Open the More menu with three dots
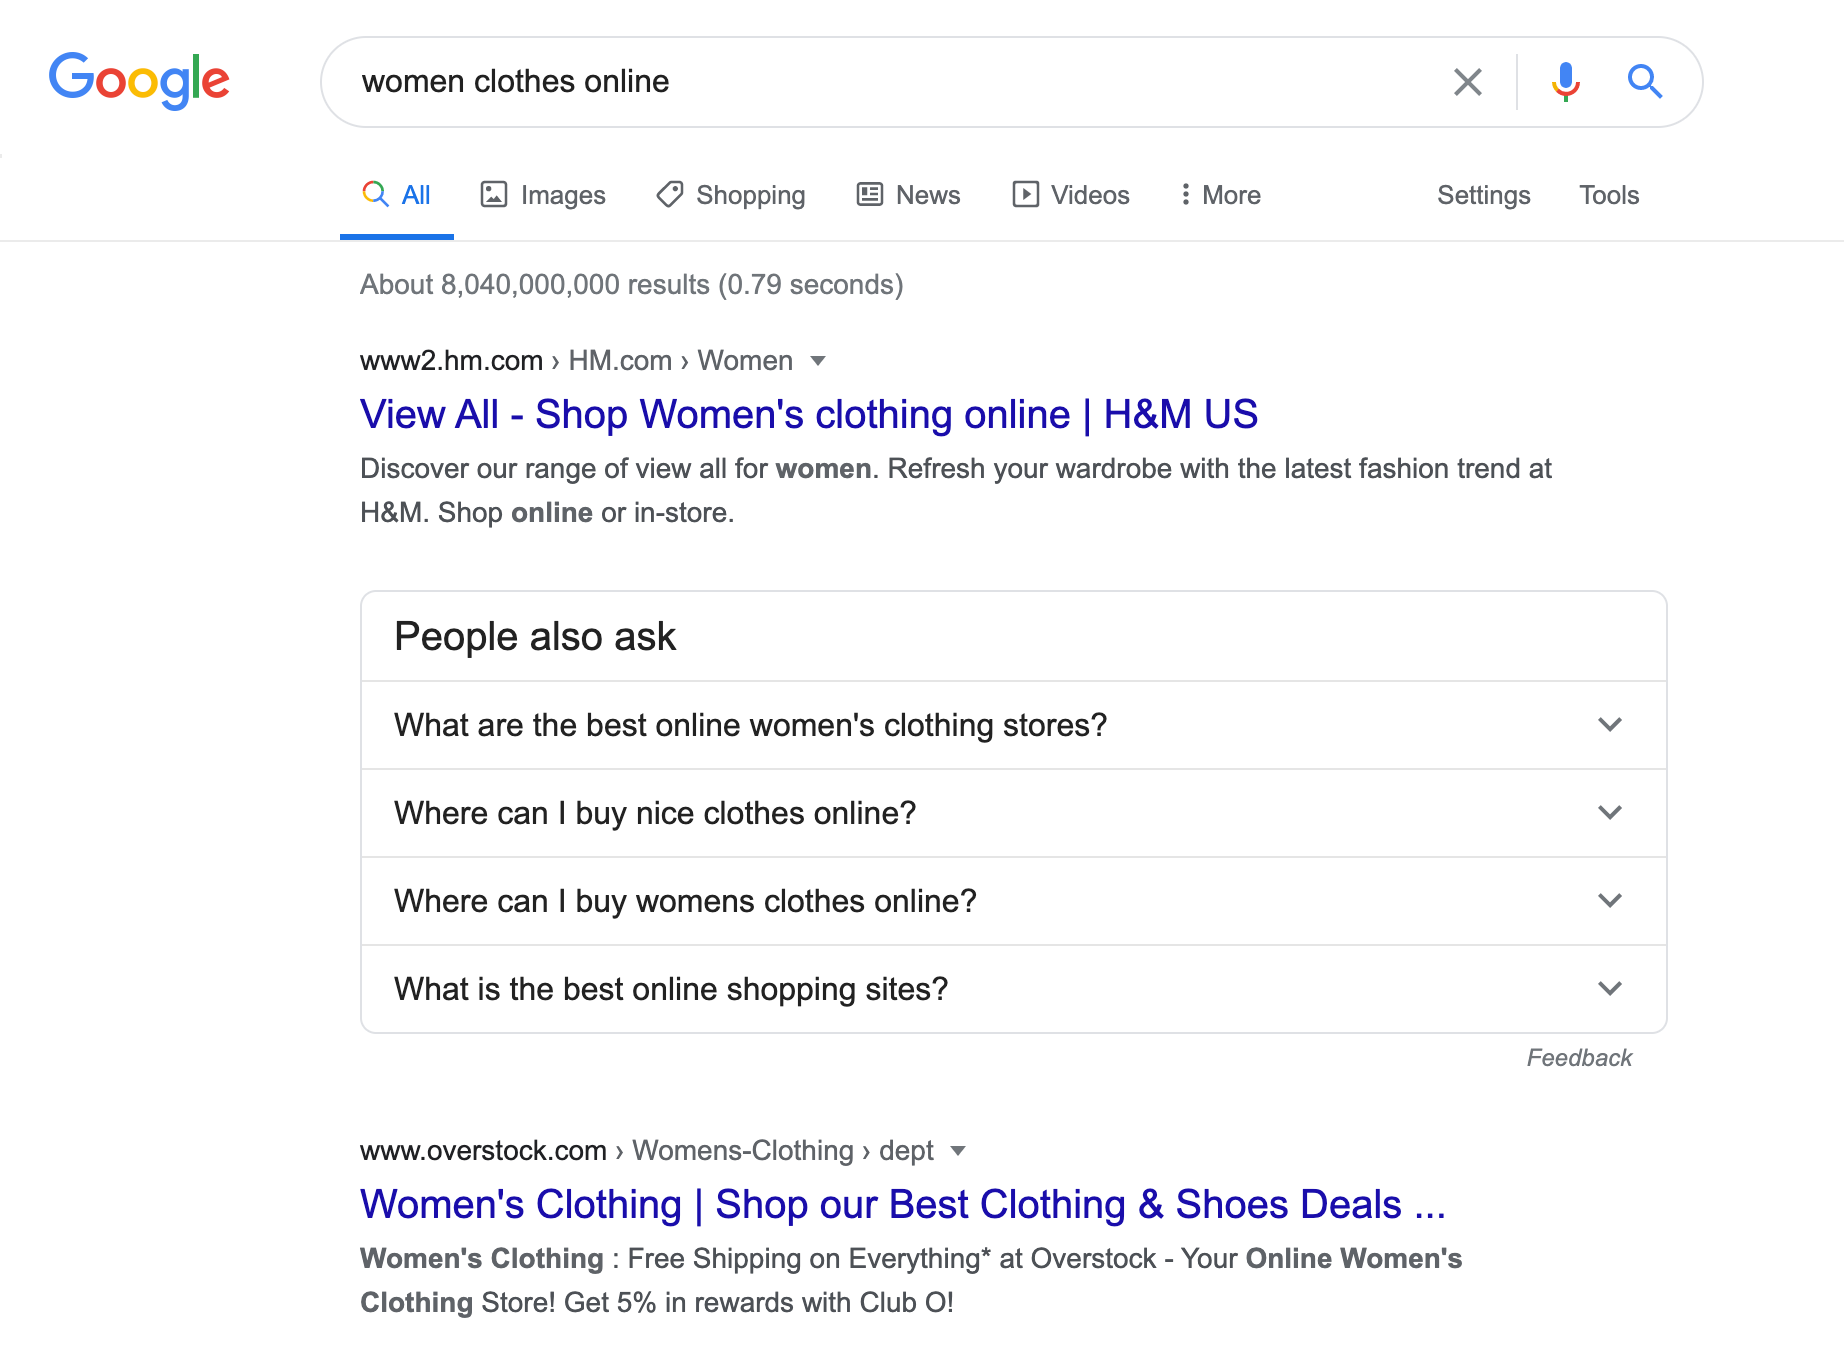This screenshot has width=1844, height=1370. pos(1220,195)
